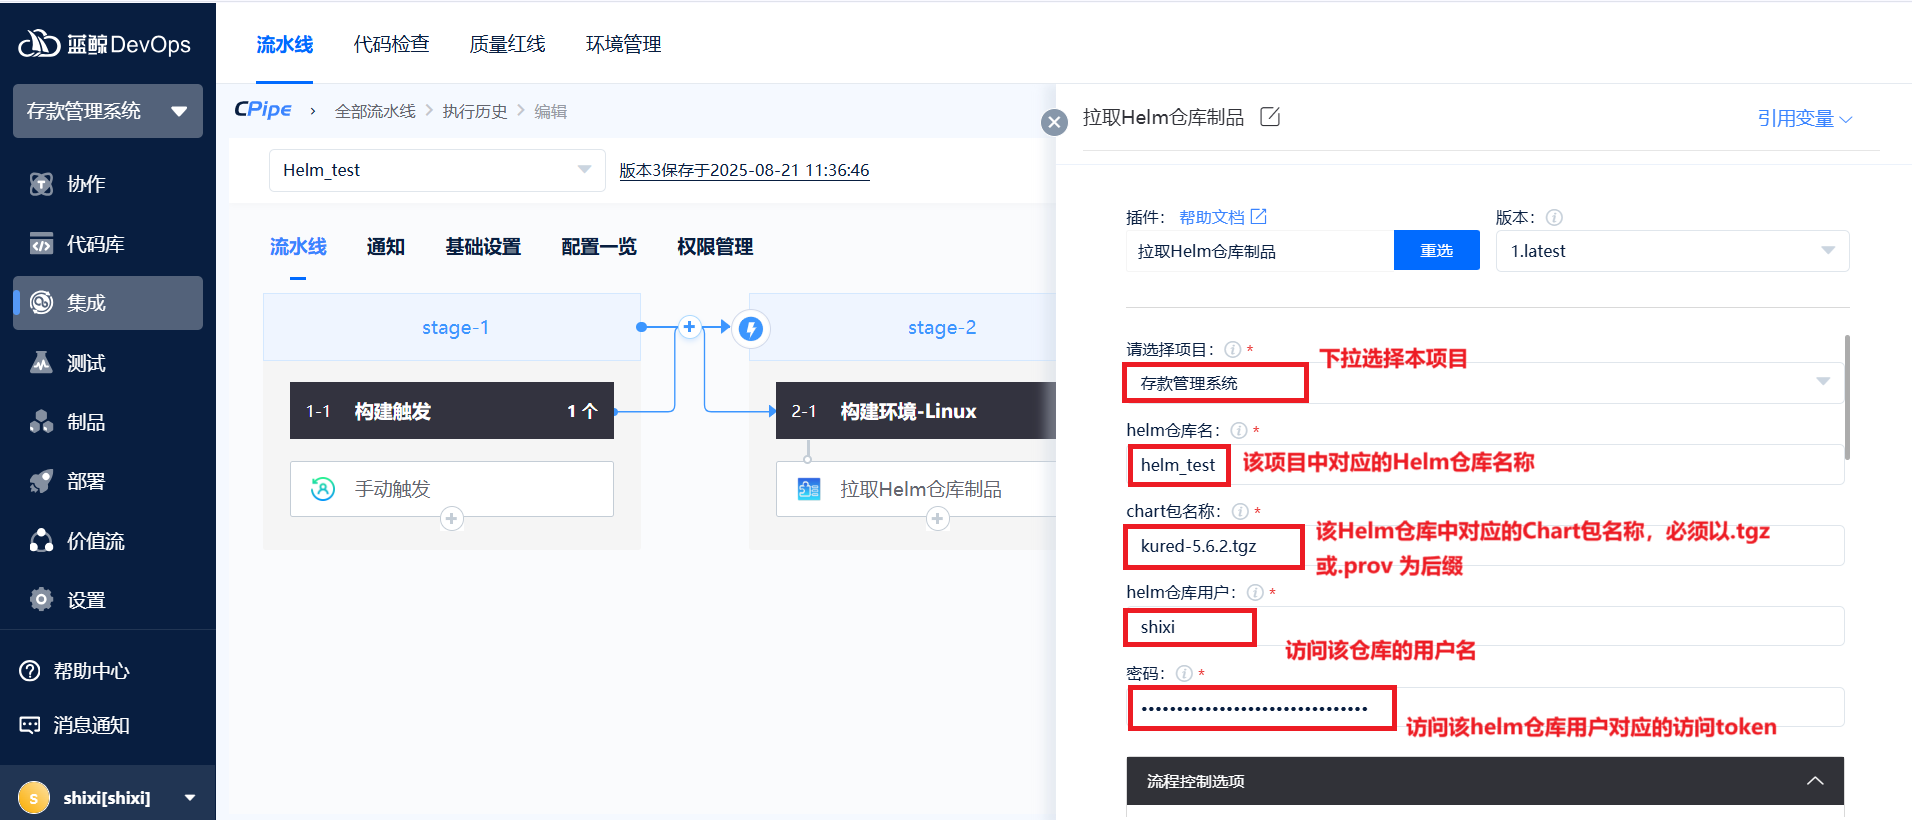Add a stage using plus between stages

click(x=689, y=327)
